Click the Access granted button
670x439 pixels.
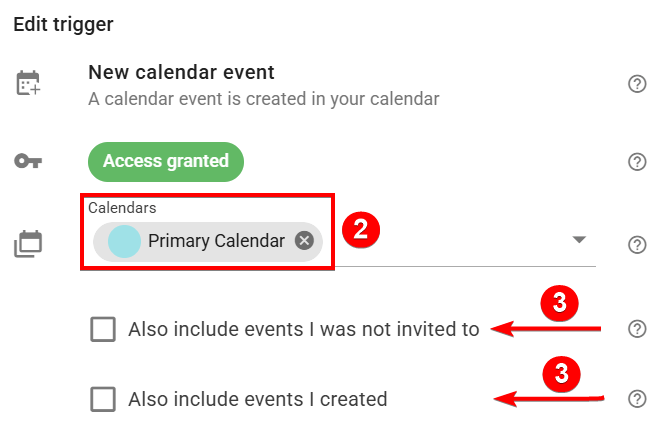(x=166, y=161)
